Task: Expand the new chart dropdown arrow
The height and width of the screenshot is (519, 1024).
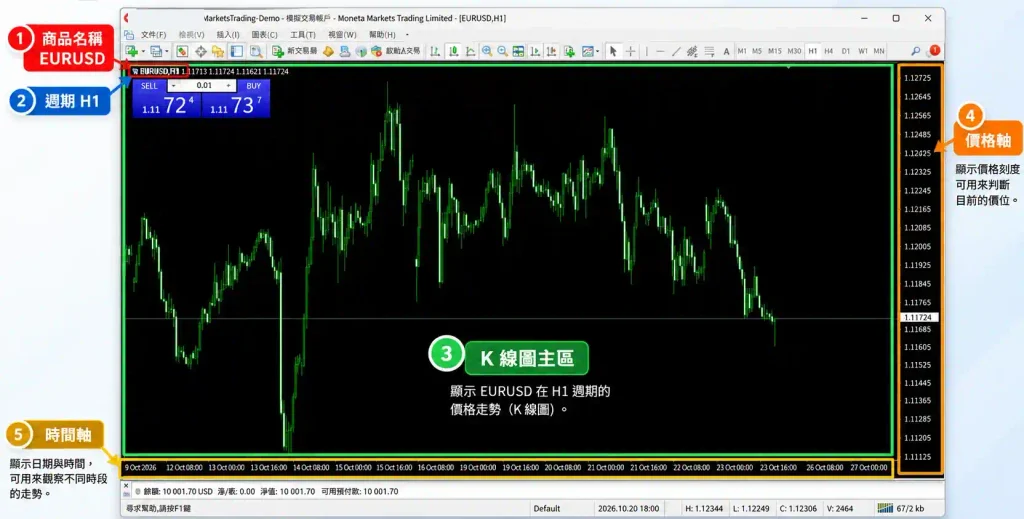Action: tap(143, 51)
